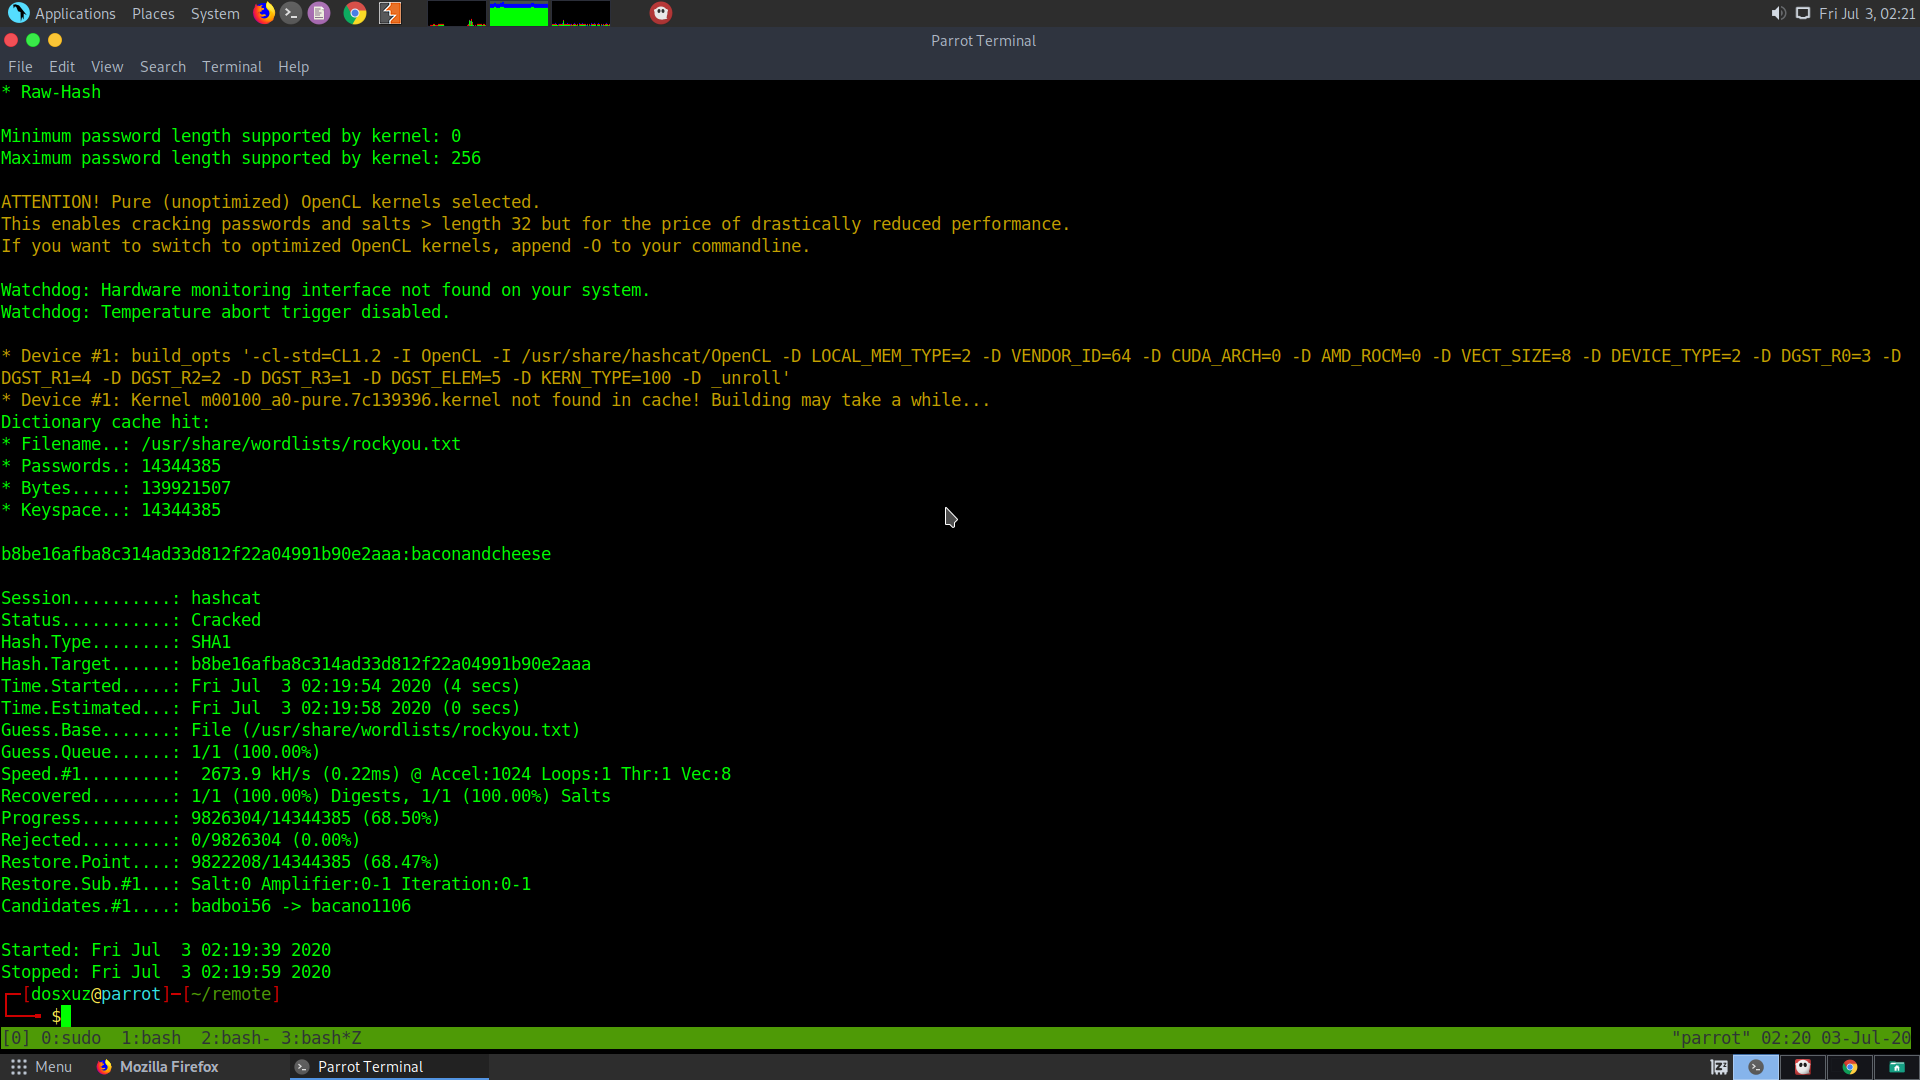The height and width of the screenshot is (1080, 1920).
Task: Launch Chrome from the top panel
Action: point(355,13)
